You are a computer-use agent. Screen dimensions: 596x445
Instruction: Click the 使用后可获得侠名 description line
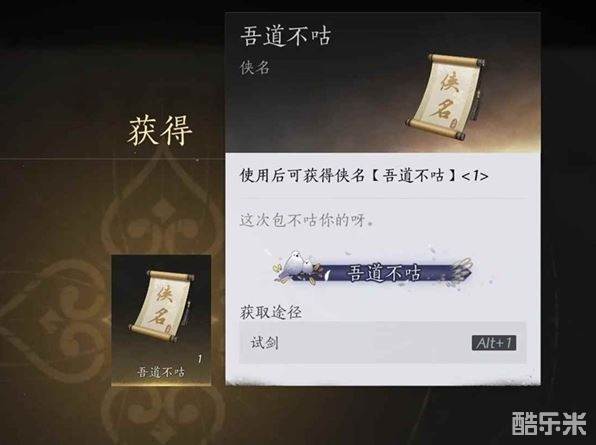tap(364, 176)
